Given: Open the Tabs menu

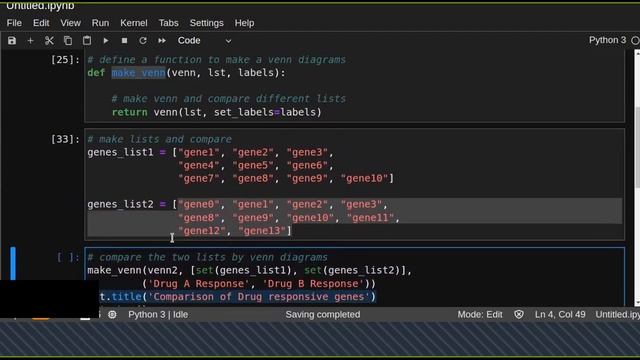Looking at the screenshot, I should [168, 23].
